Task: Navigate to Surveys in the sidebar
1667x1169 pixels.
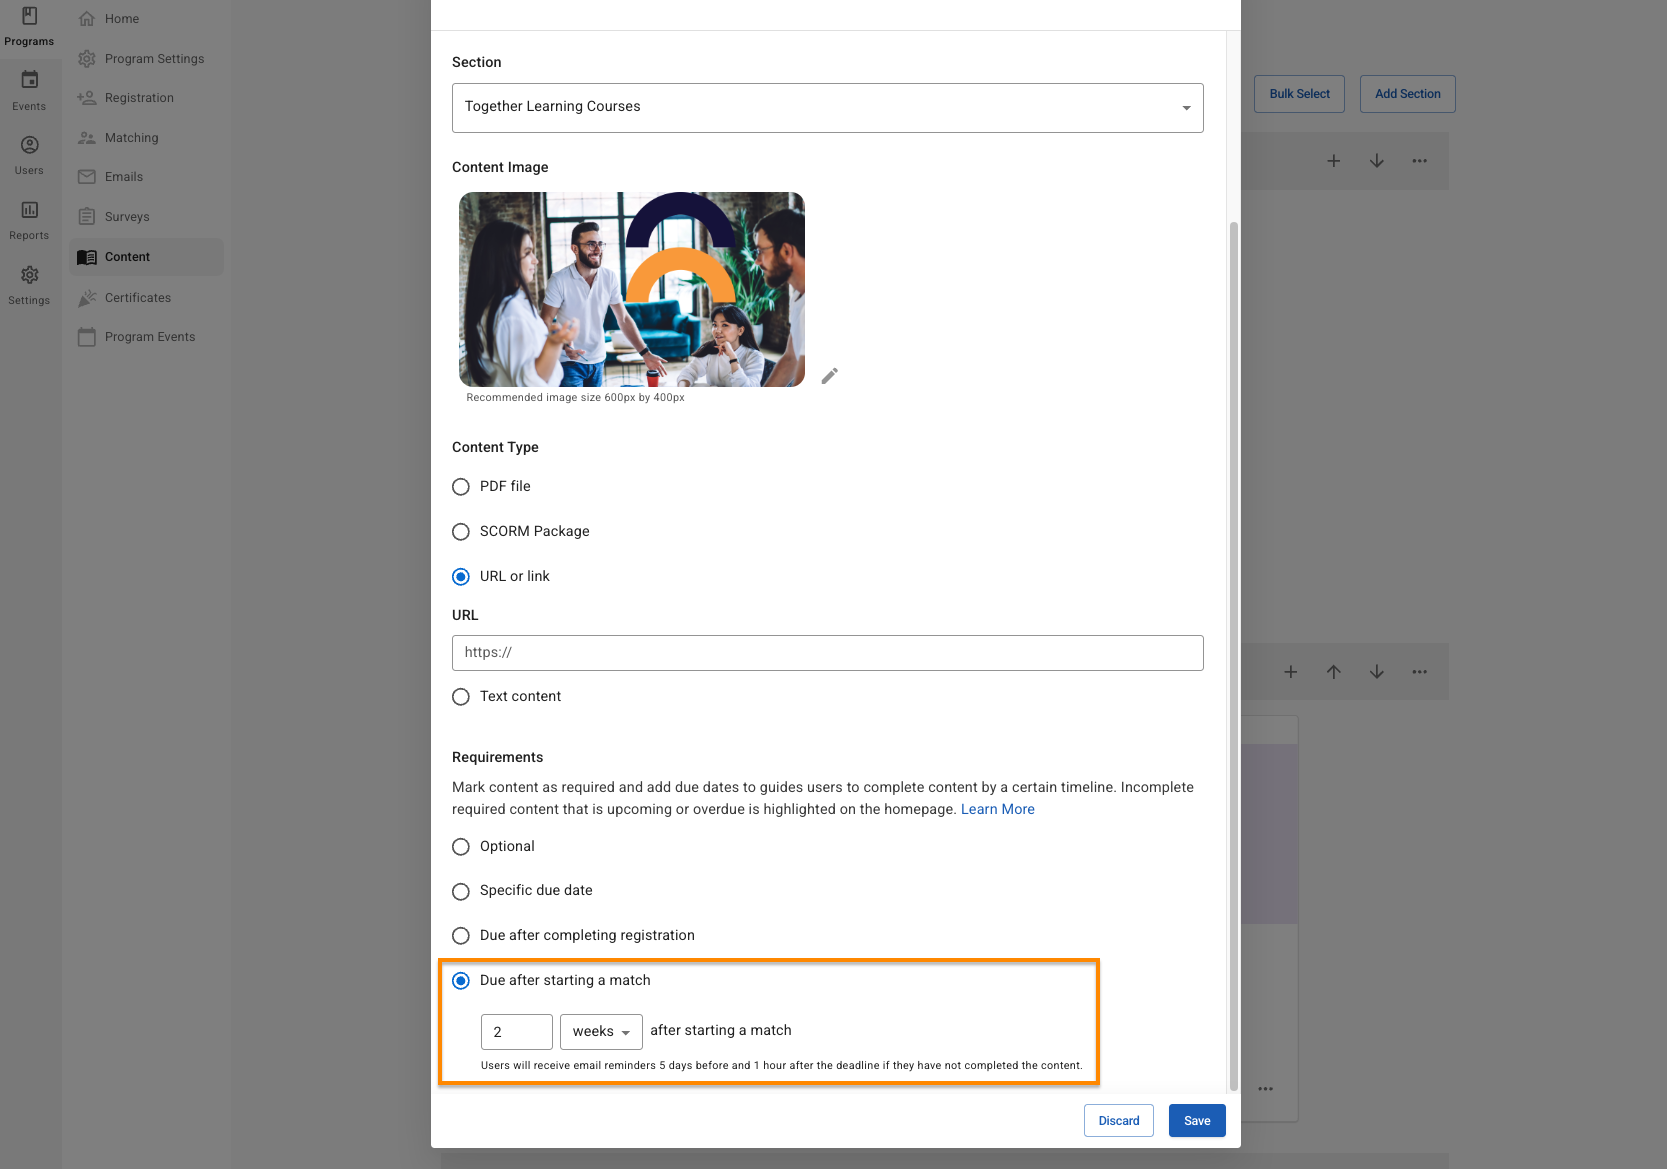Action: pyautogui.click(x=127, y=217)
